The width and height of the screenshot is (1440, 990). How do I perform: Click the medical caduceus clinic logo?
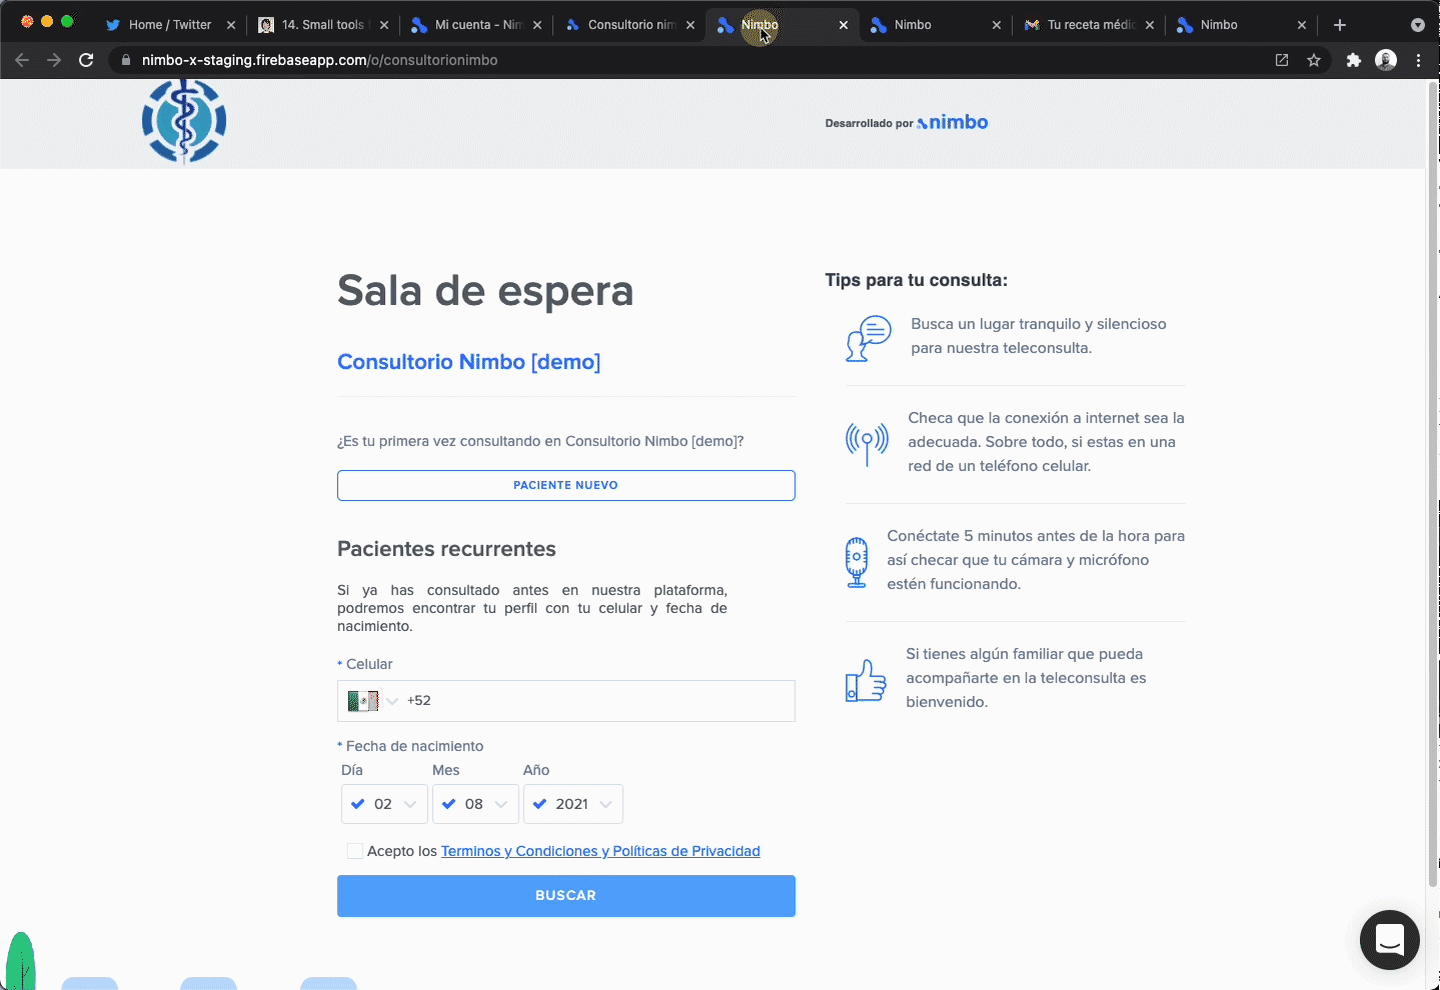click(x=184, y=121)
